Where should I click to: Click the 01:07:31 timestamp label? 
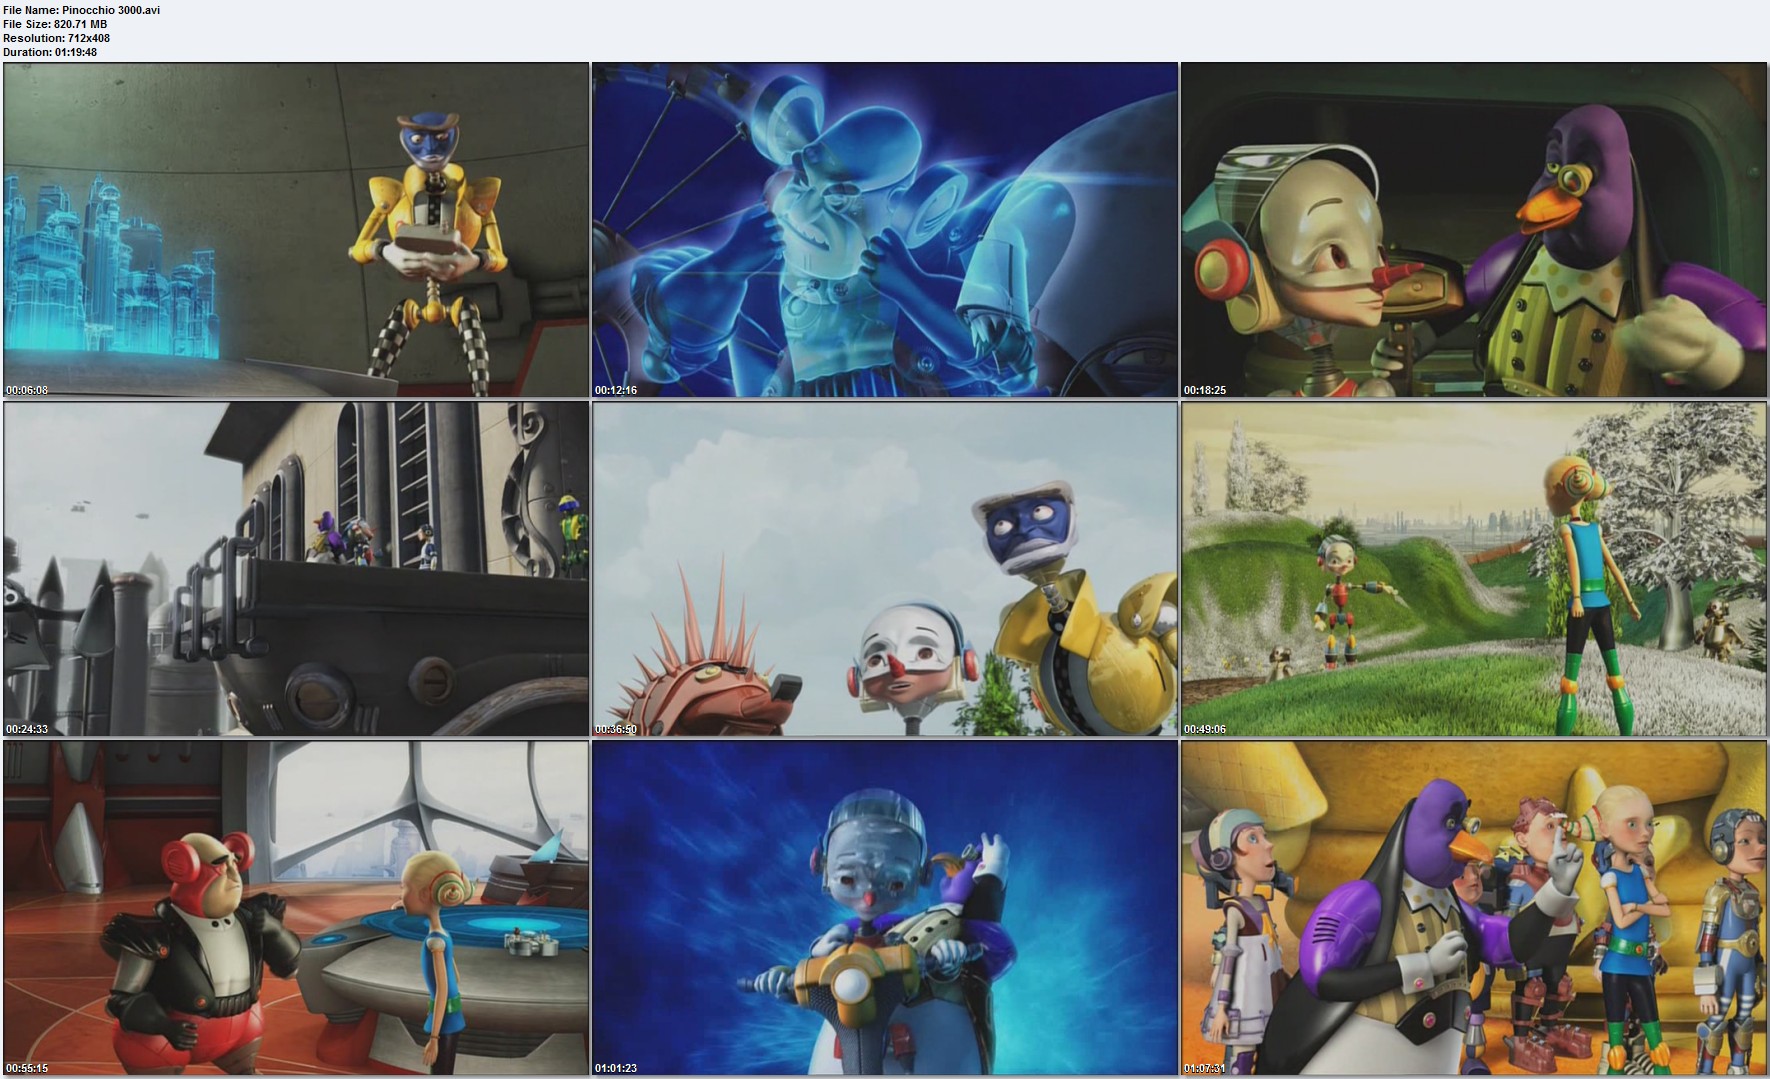point(1205,1068)
